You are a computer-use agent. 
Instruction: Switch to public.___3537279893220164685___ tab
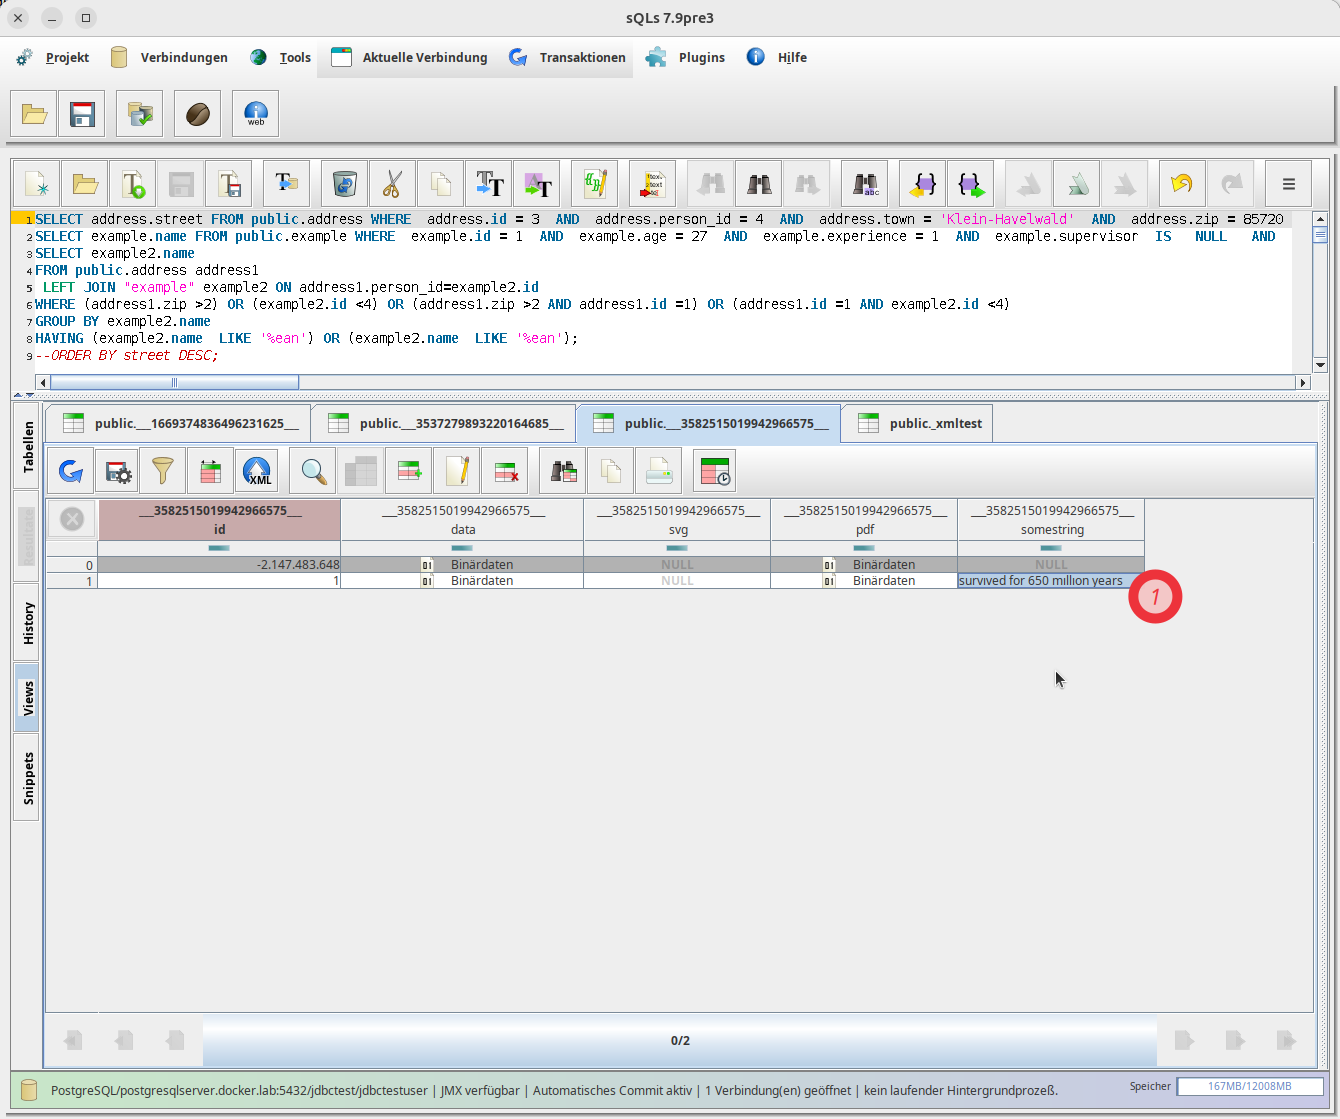[444, 423]
